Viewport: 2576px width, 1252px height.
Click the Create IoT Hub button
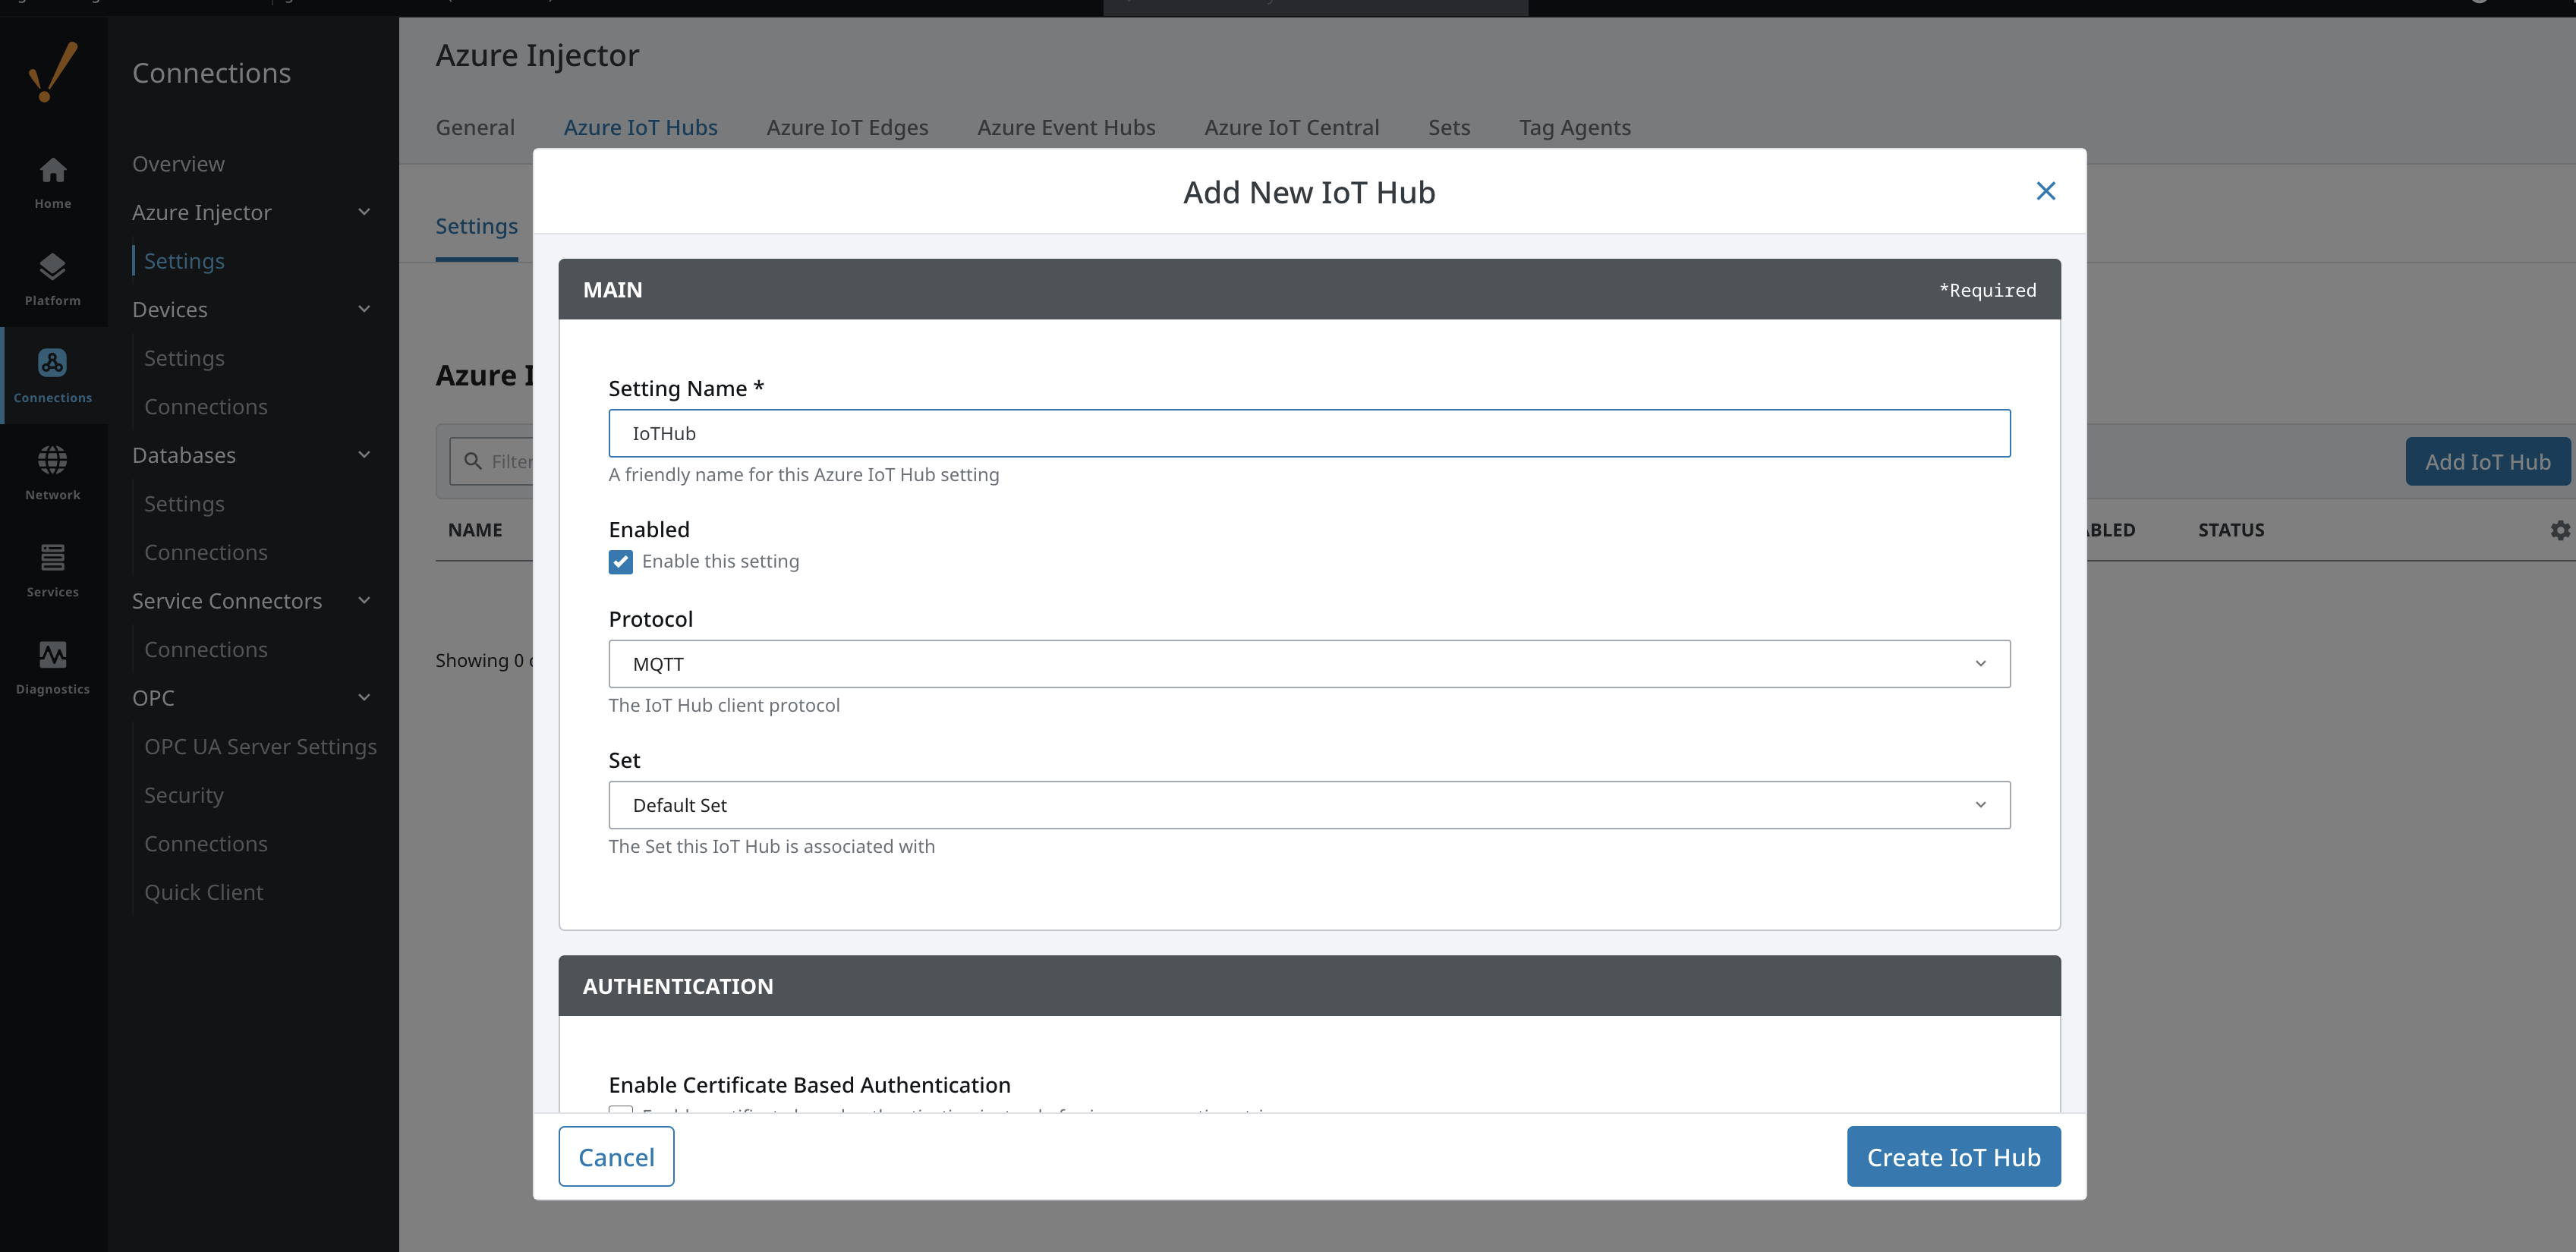click(1952, 1157)
